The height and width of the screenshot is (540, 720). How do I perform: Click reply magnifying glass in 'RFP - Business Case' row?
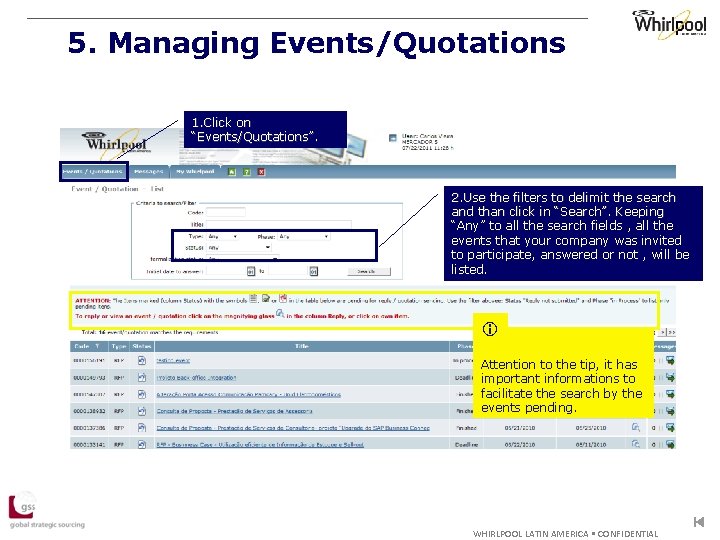[636, 444]
